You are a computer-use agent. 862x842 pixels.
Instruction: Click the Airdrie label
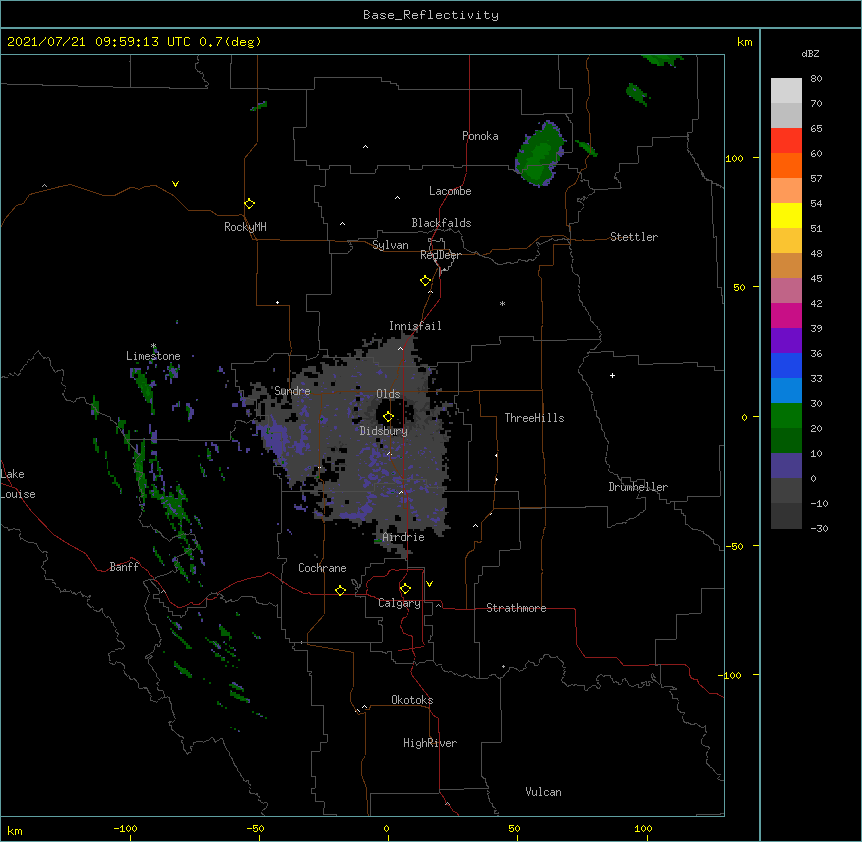403,537
